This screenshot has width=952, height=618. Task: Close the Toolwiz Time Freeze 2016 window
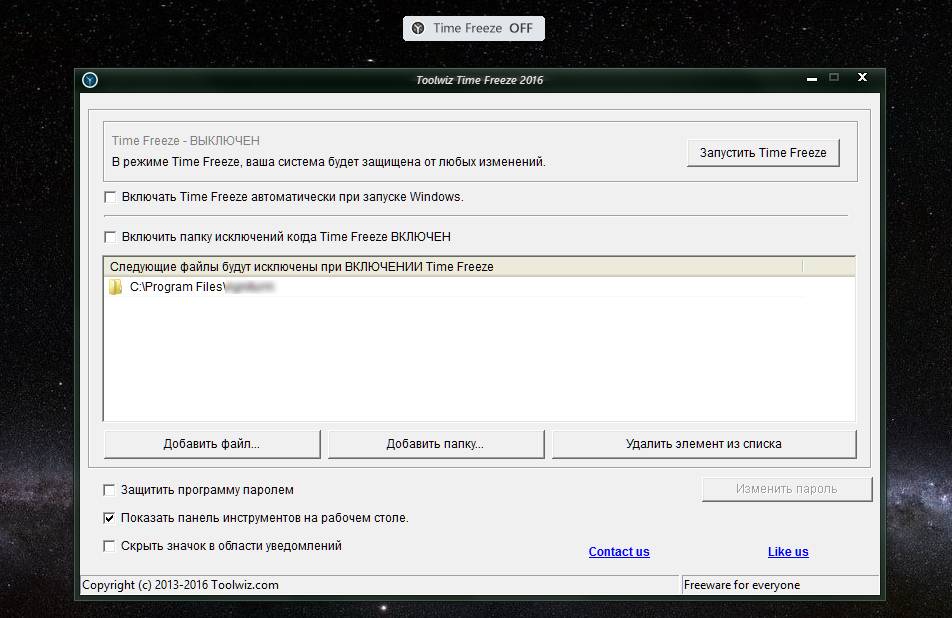click(862, 77)
